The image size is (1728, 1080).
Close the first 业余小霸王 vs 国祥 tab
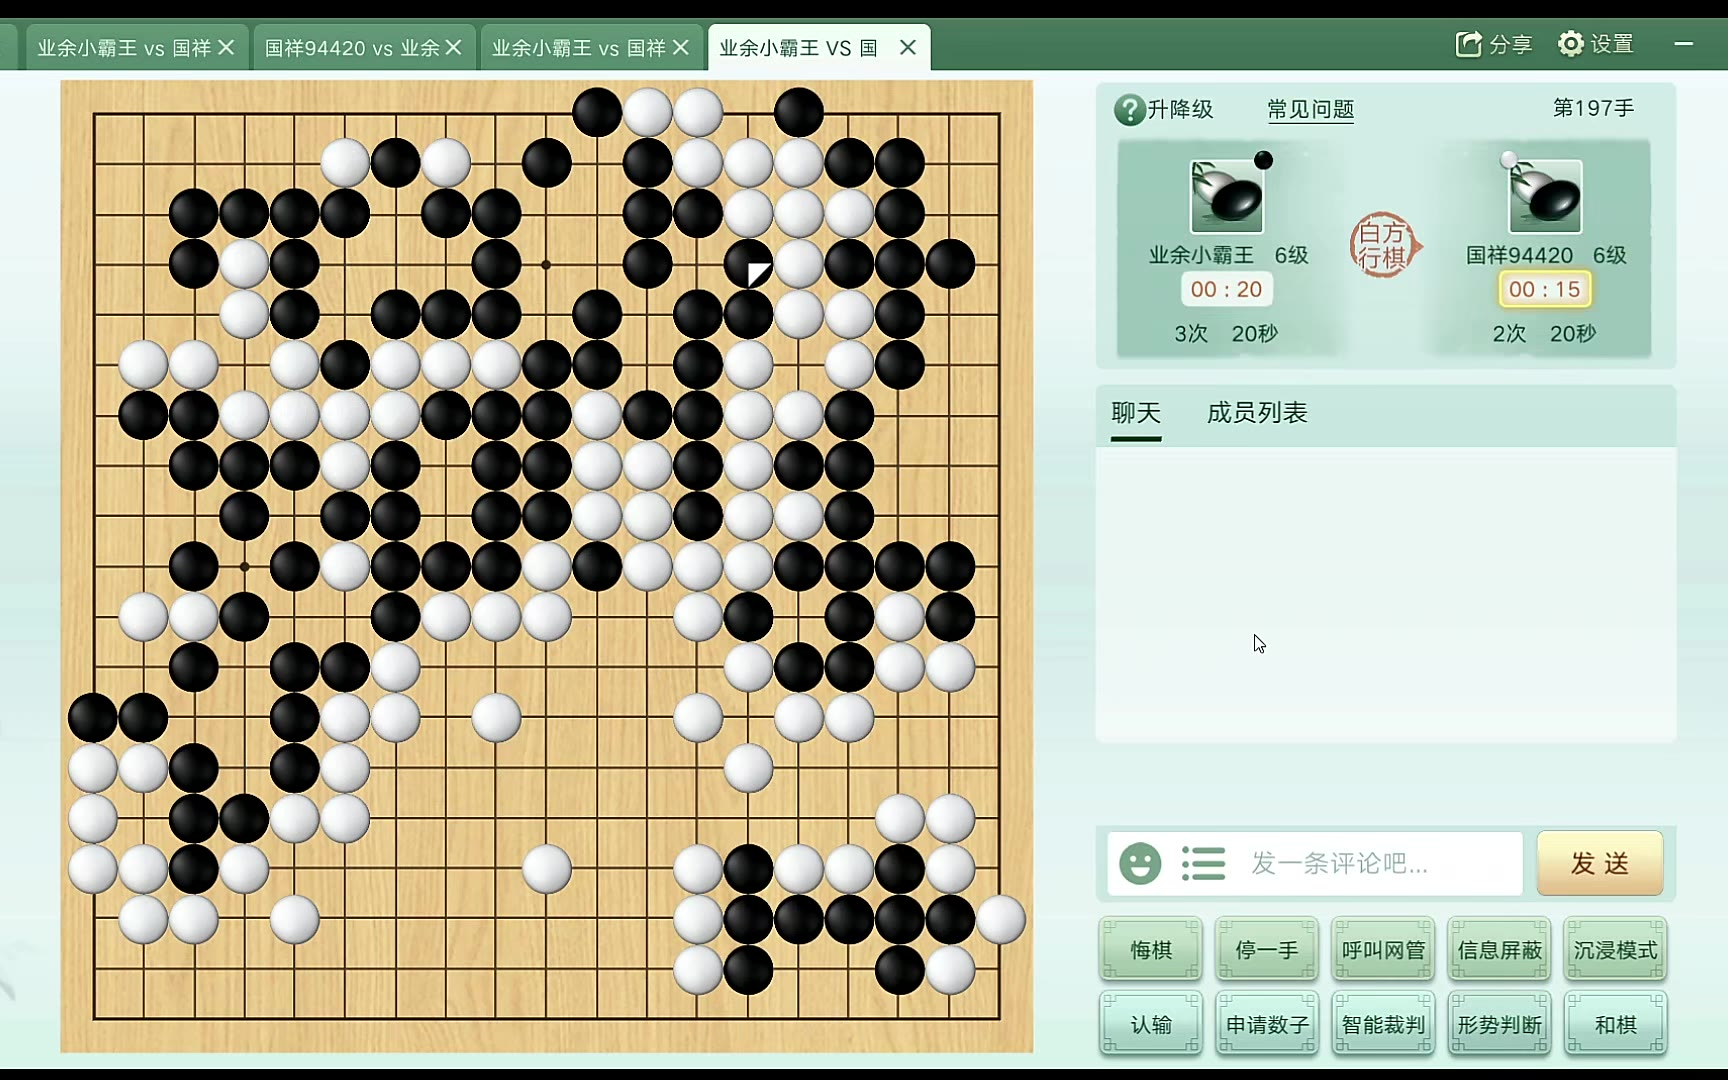(226, 47)
